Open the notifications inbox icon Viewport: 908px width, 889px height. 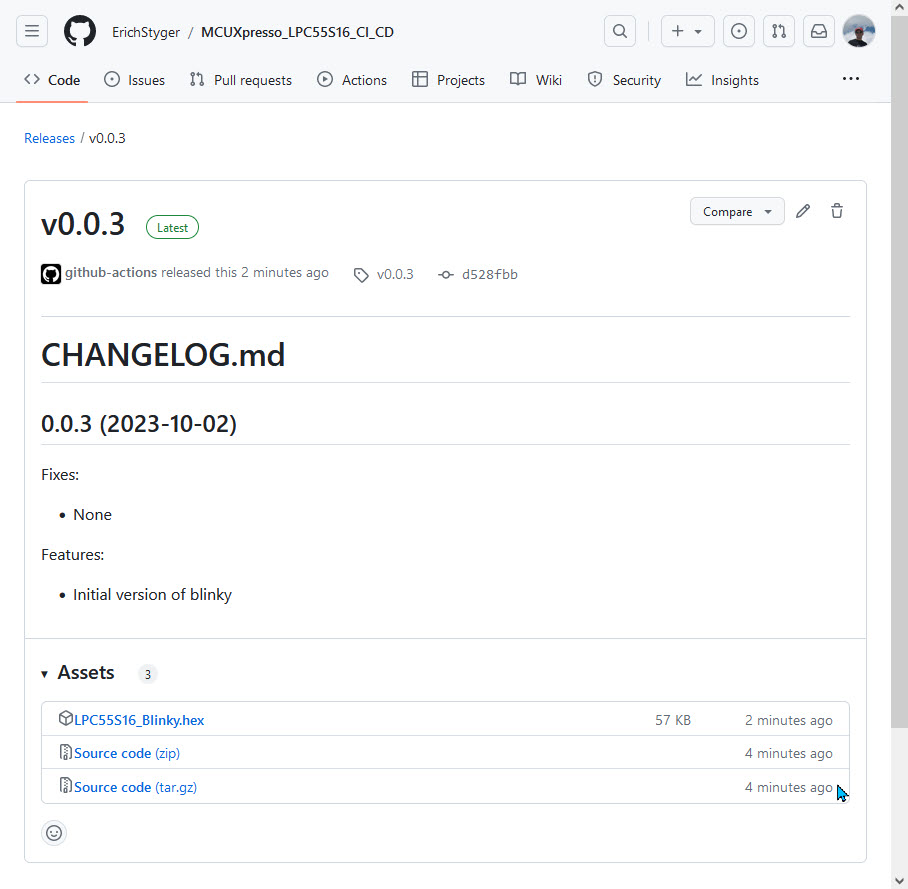[x=819, y=31]
